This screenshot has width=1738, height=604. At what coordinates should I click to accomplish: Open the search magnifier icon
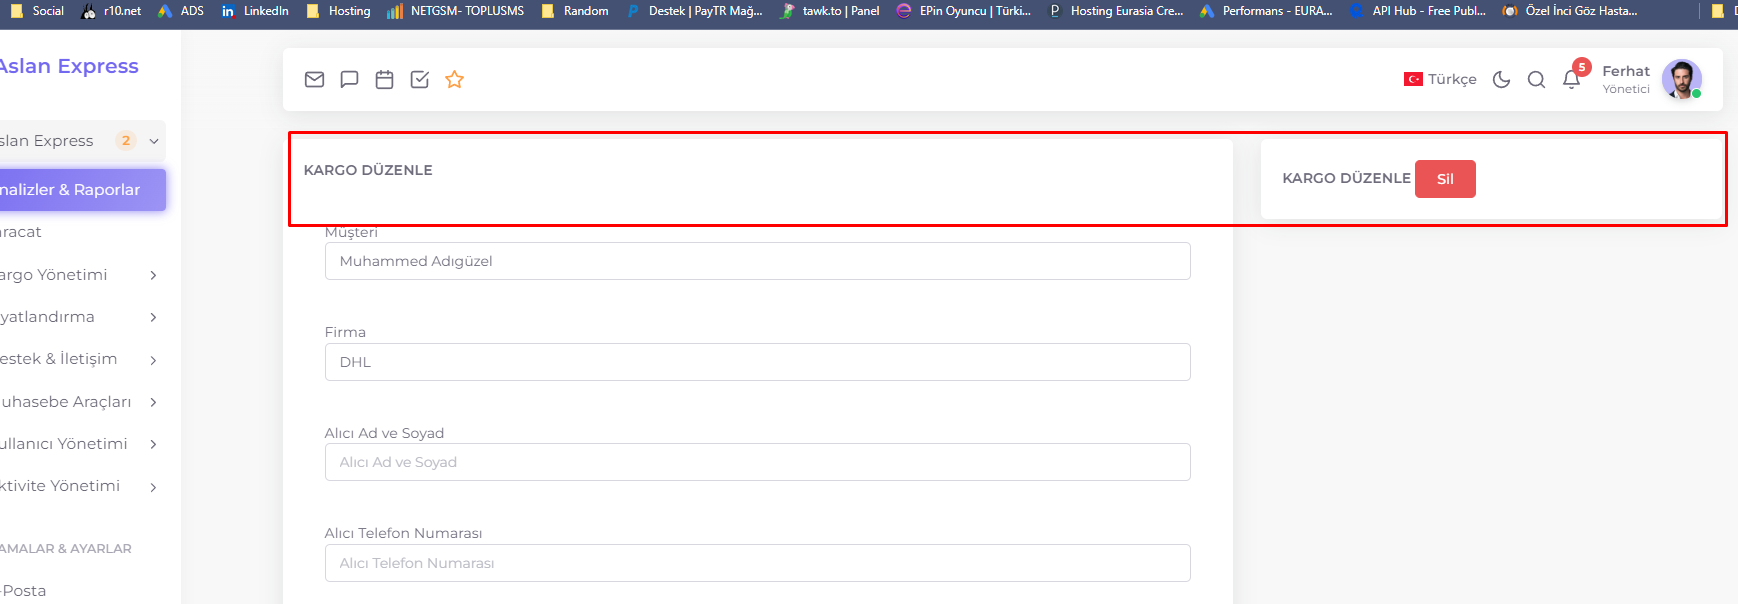pyautogui.click(x=1536, y=79)
